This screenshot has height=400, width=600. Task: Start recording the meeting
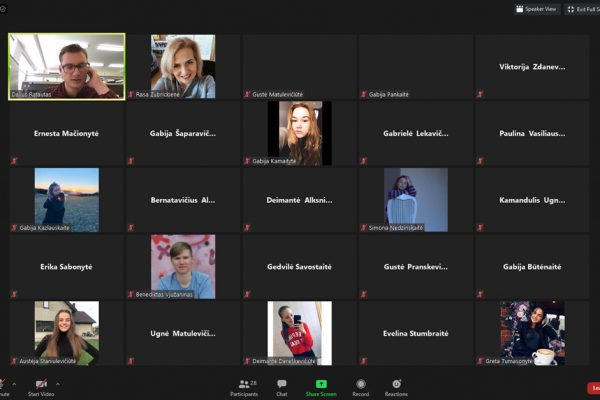click(360, 388)
